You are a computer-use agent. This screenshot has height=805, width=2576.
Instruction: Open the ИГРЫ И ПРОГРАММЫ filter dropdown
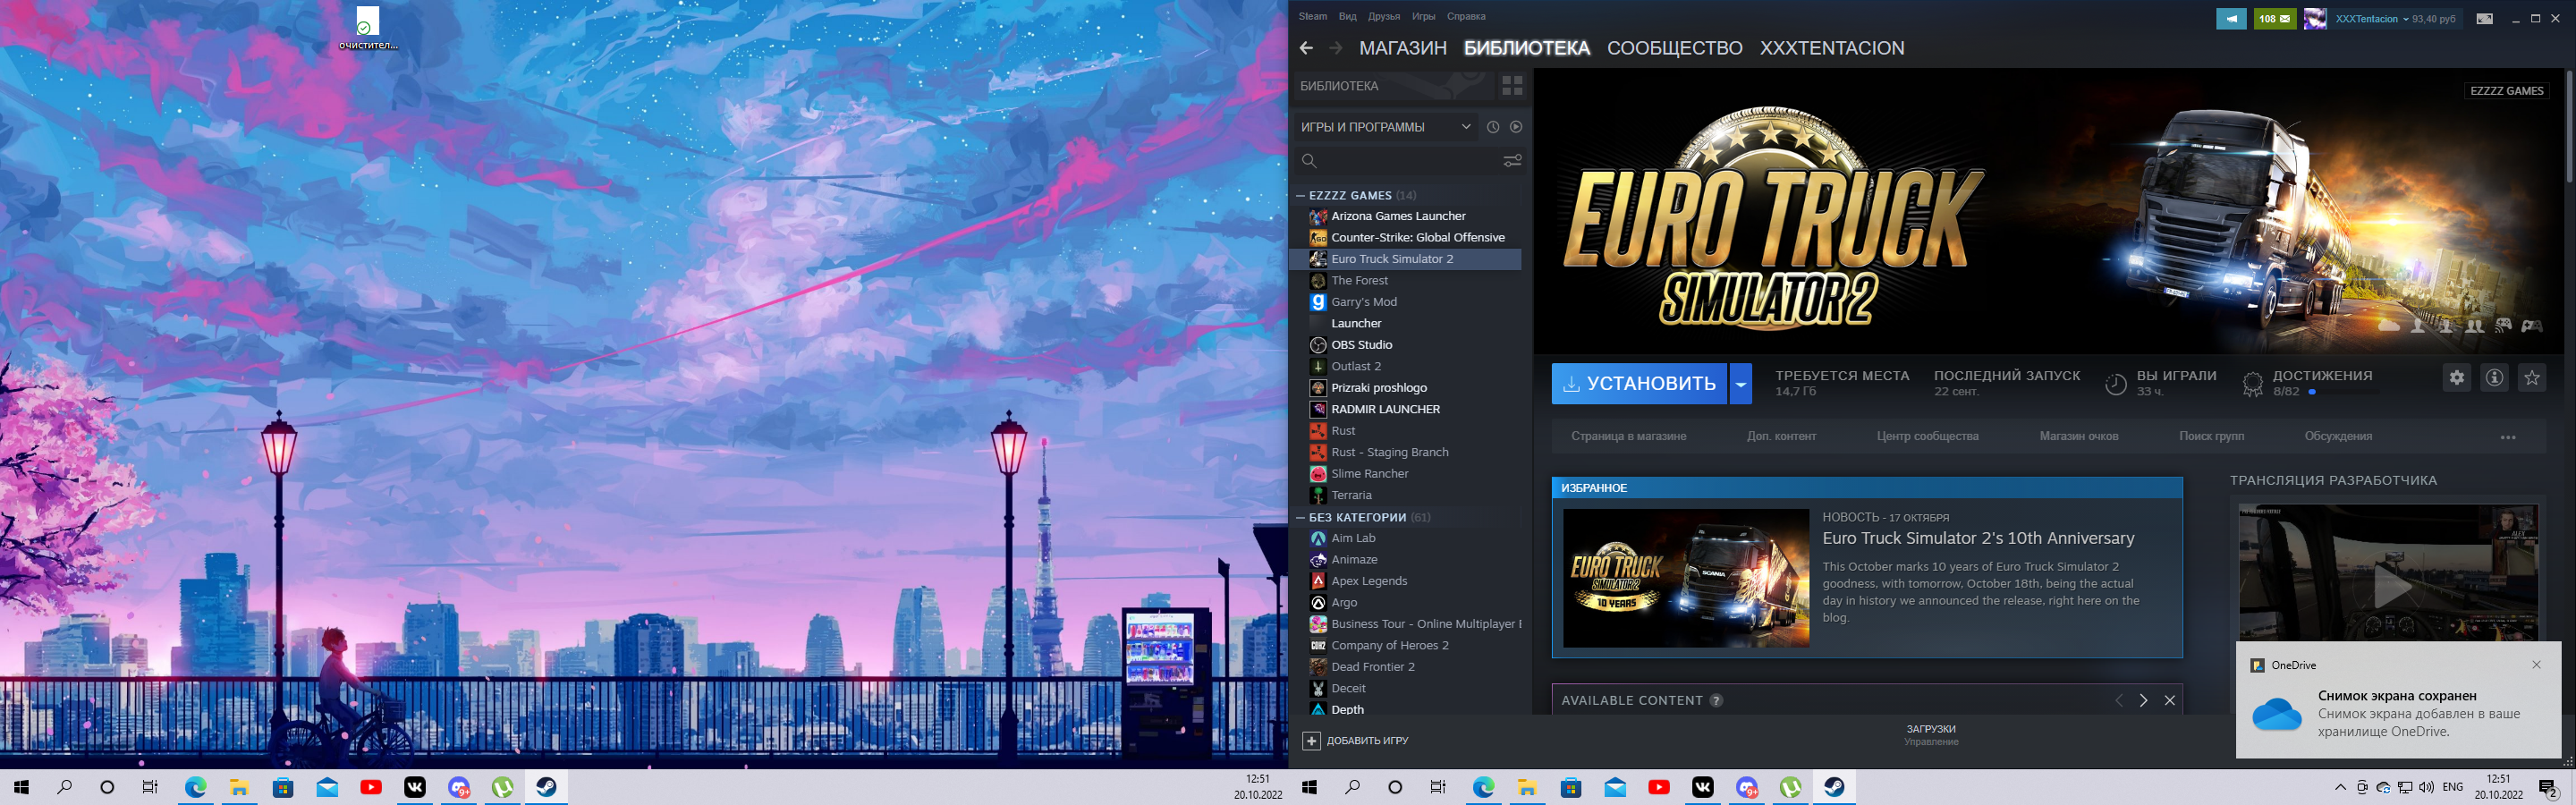click(x=1385, y=127)
